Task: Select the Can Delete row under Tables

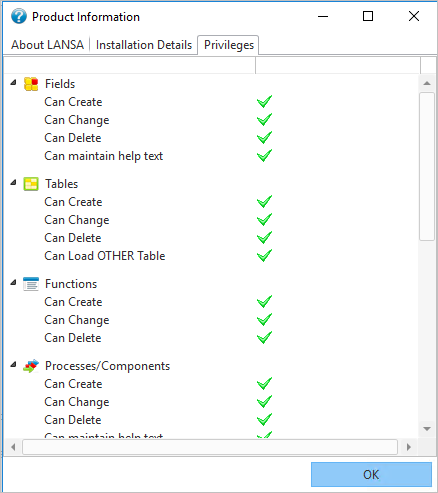Action: click(73, 238)
